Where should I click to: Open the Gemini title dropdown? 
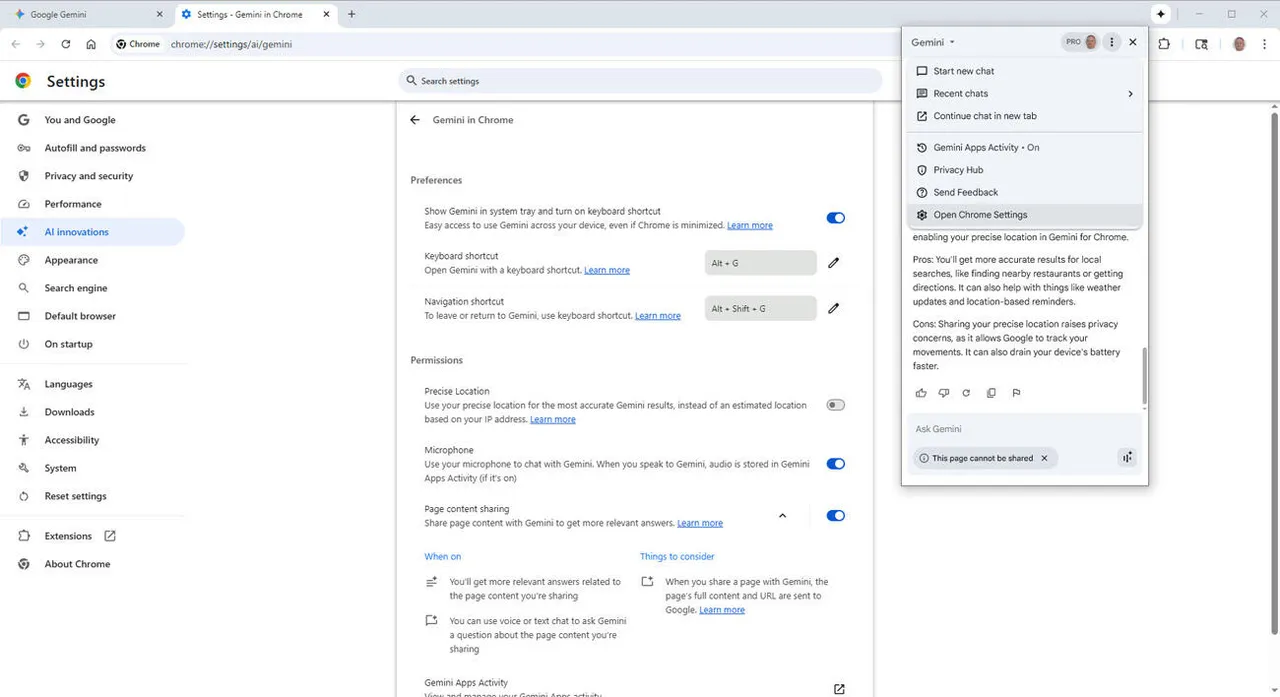[x=933, y=43]
